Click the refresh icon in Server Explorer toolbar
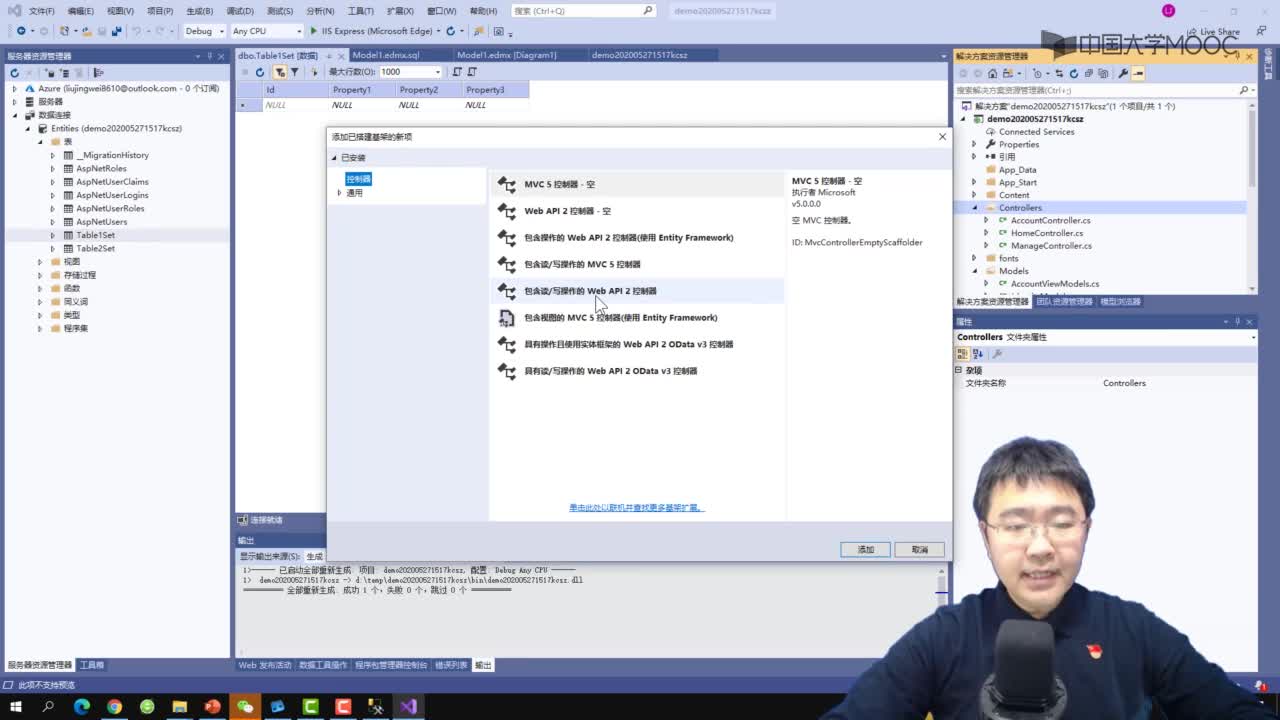This screenshot has height=720, width=1280. point(14,73)
